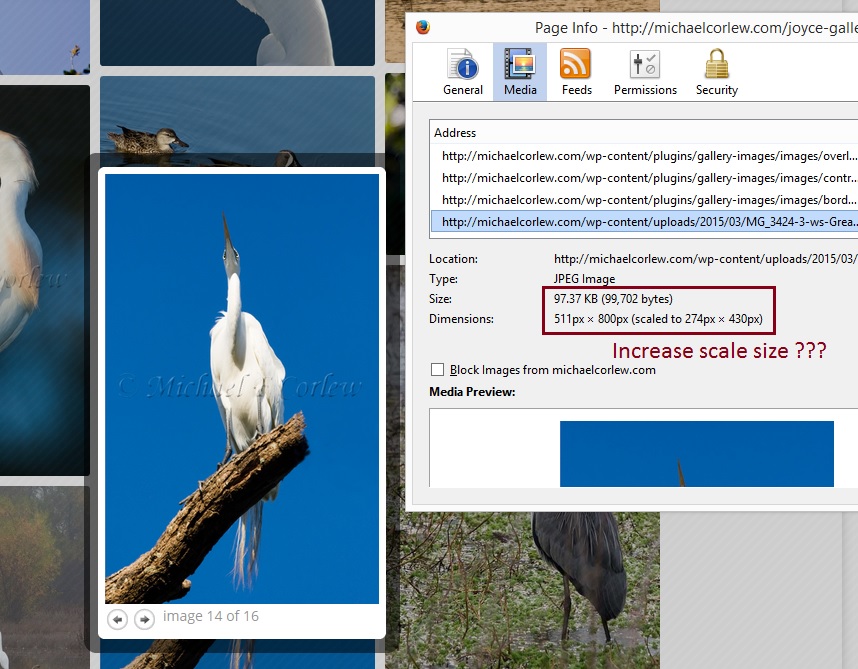
Task: Click the Firefox icon in title bar
Action: point(423,27)
